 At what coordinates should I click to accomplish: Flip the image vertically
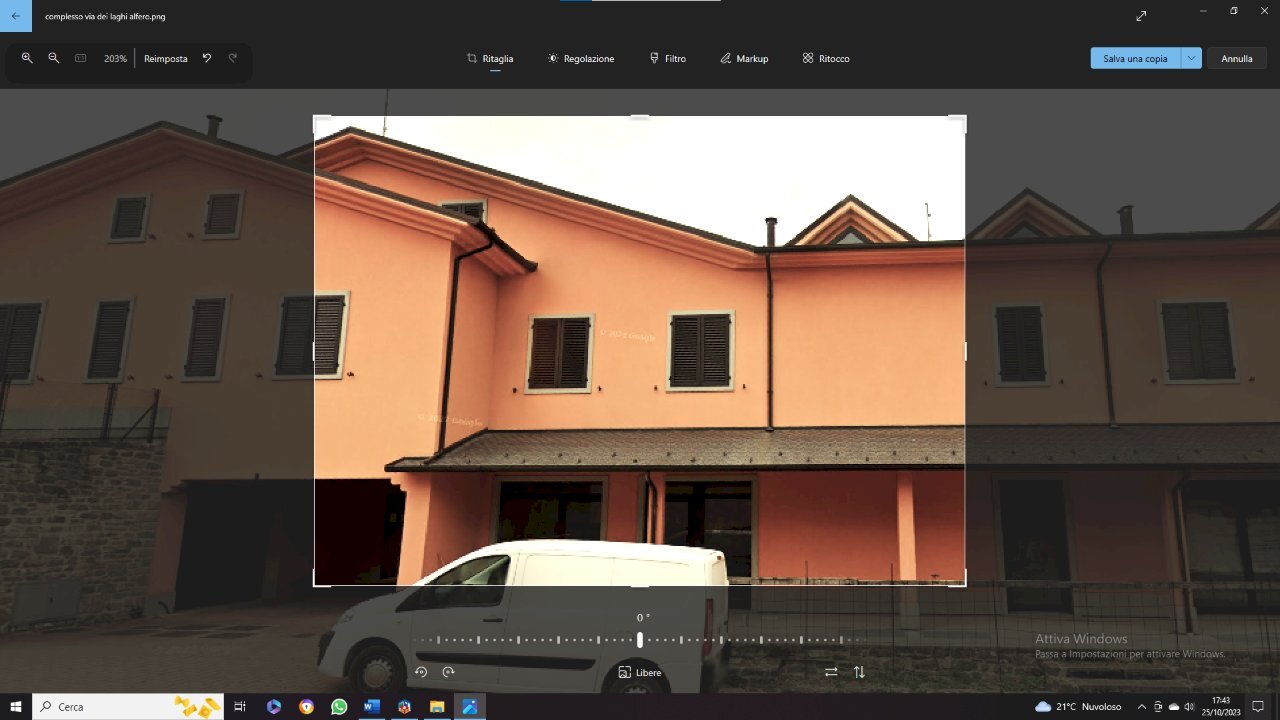point(859,672)
